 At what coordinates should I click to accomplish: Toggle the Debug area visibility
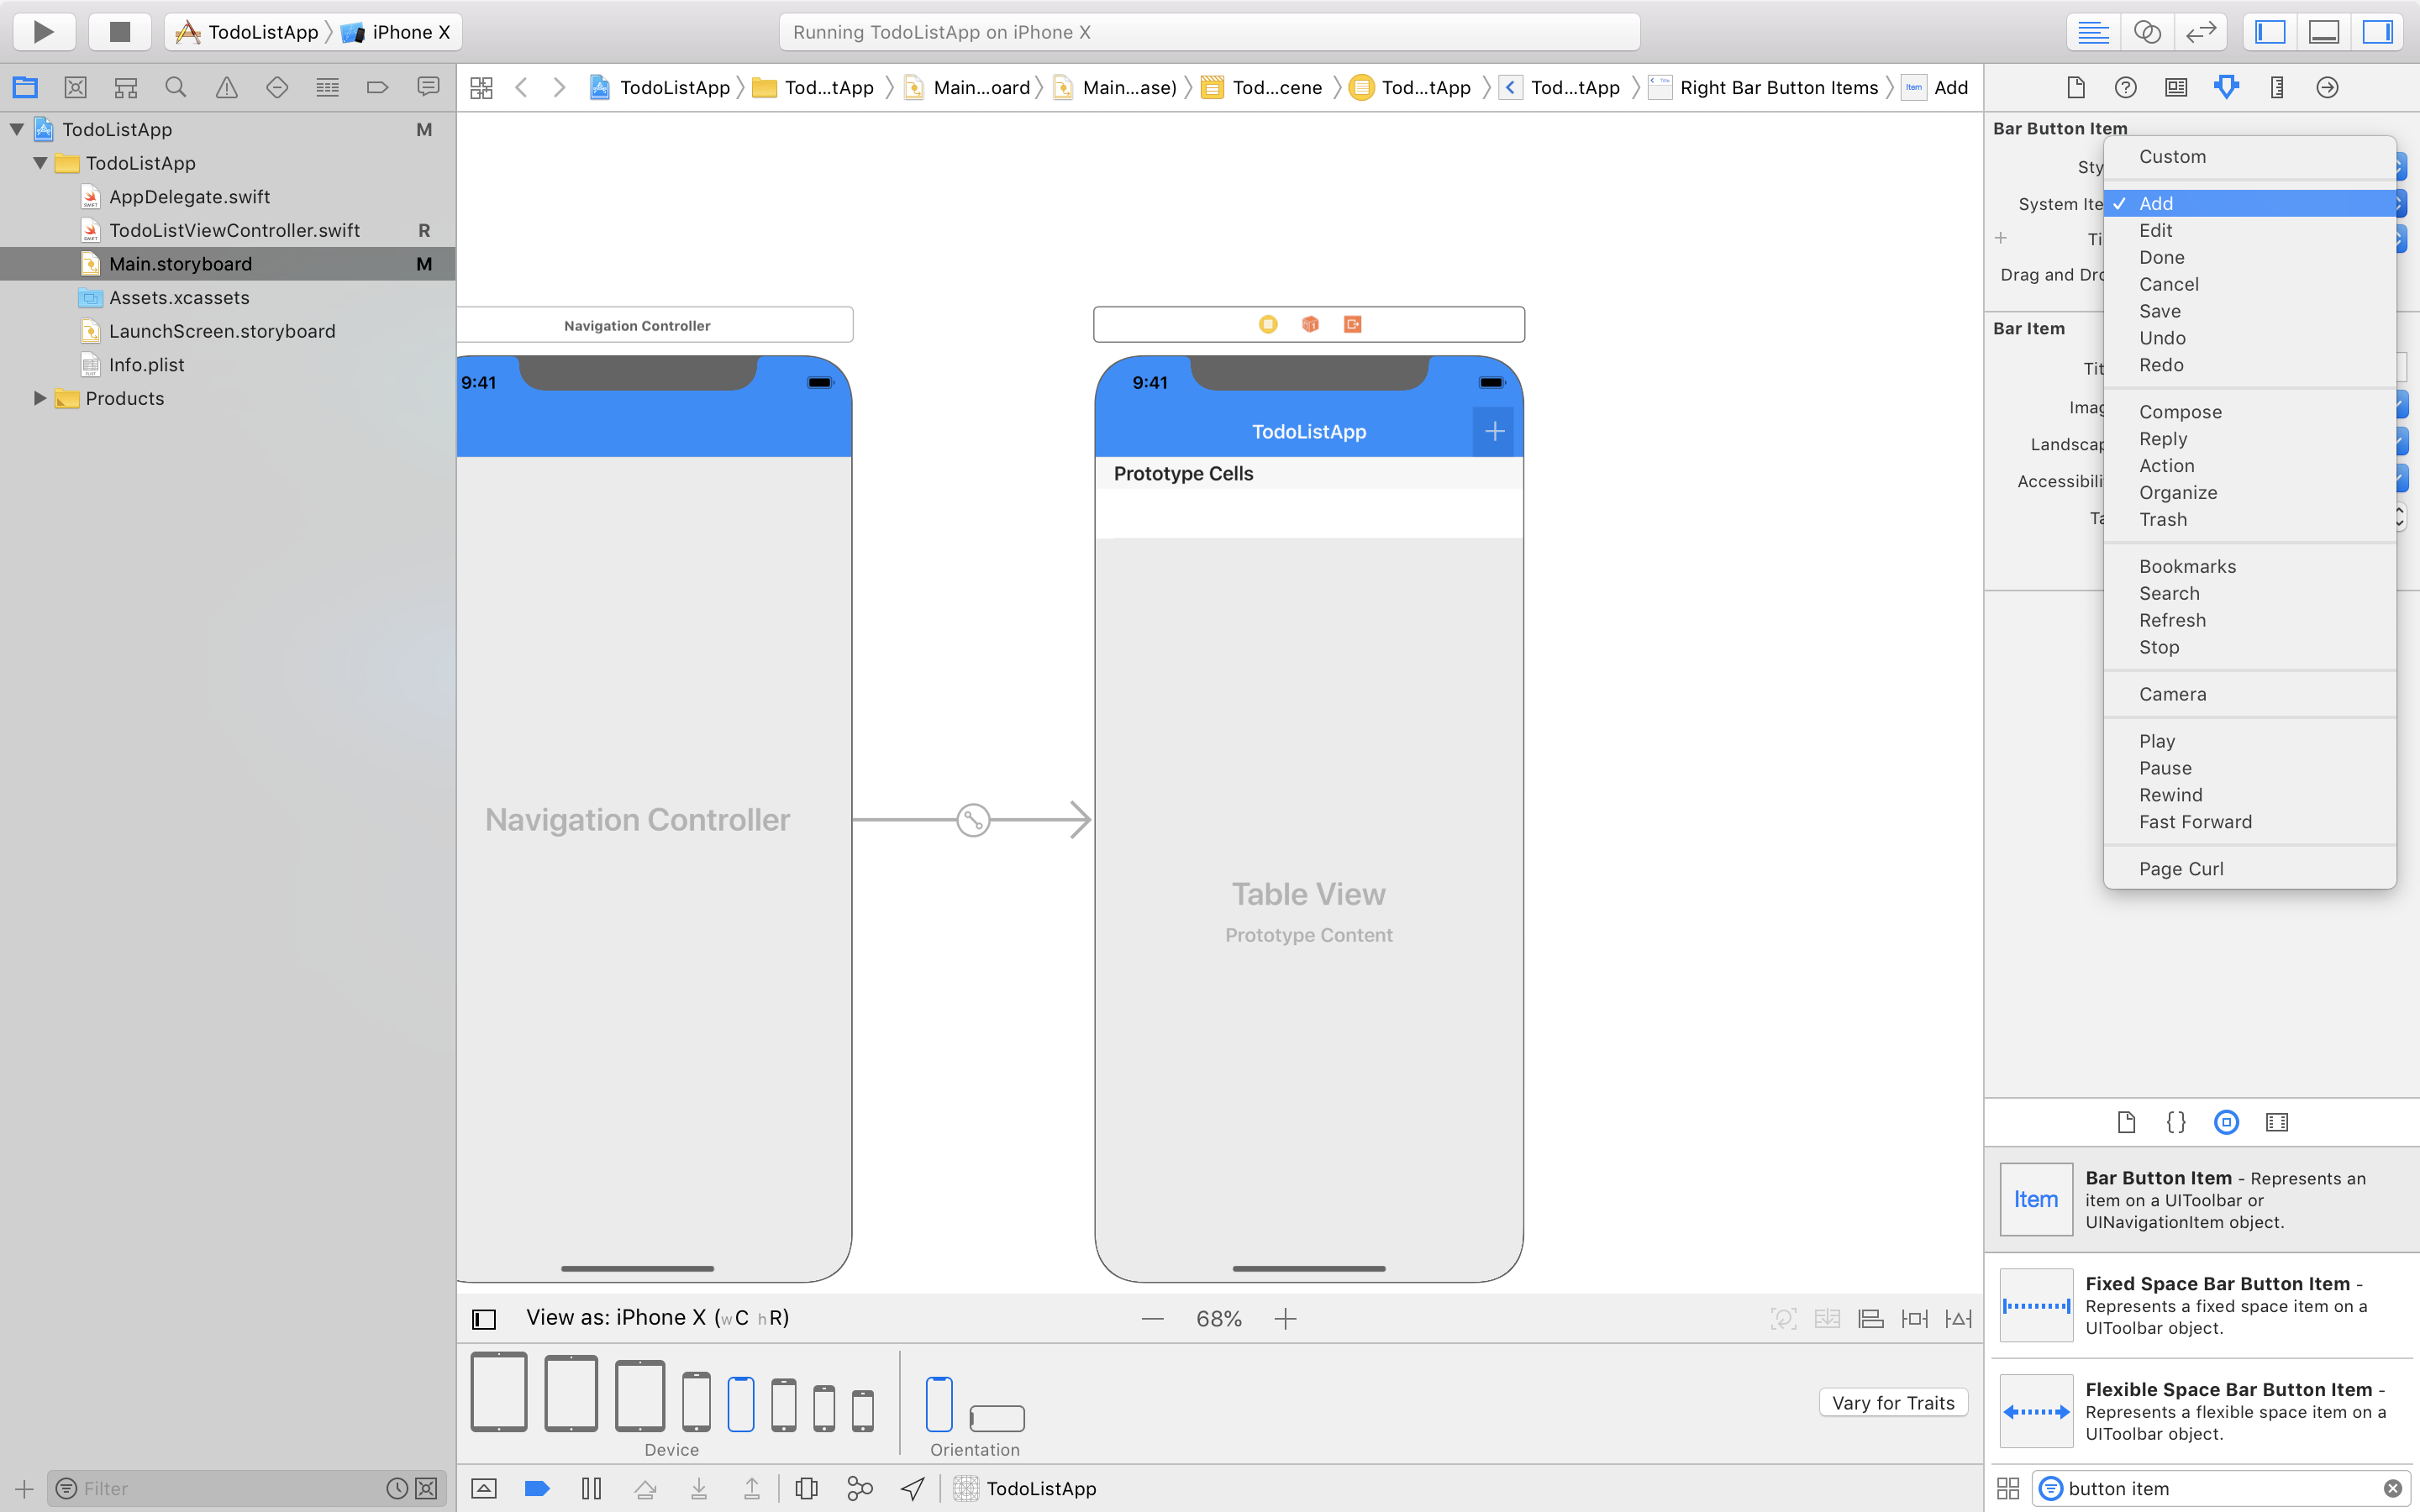(2323, 31)
